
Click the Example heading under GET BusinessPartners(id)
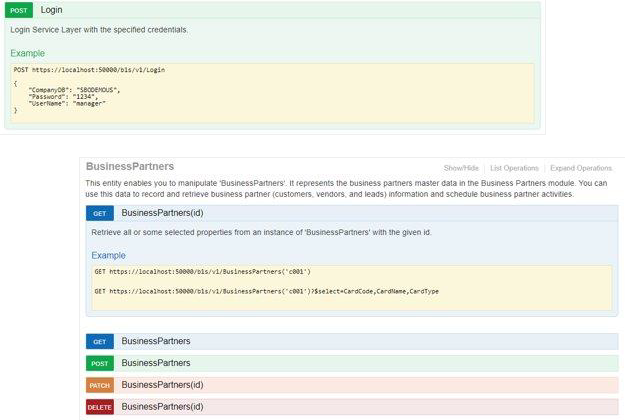pyautogui.click(x=108, y=255)
